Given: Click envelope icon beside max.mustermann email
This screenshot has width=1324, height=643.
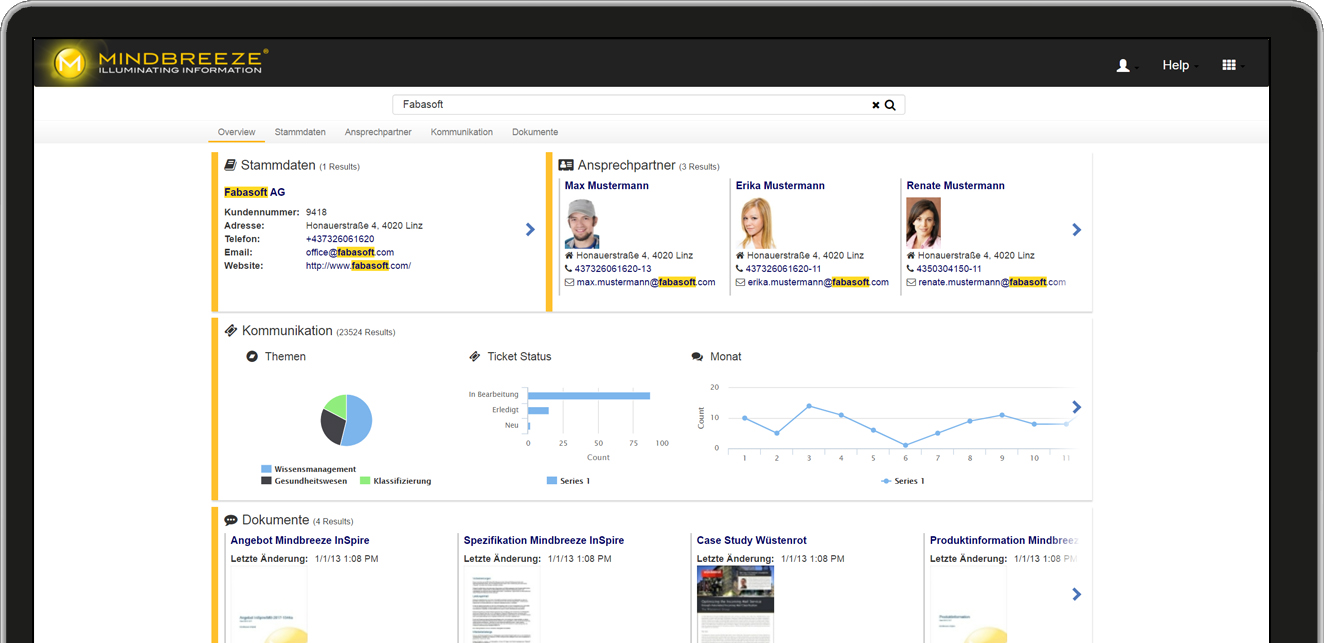Looking at the screenshot, I should [570, 282].
